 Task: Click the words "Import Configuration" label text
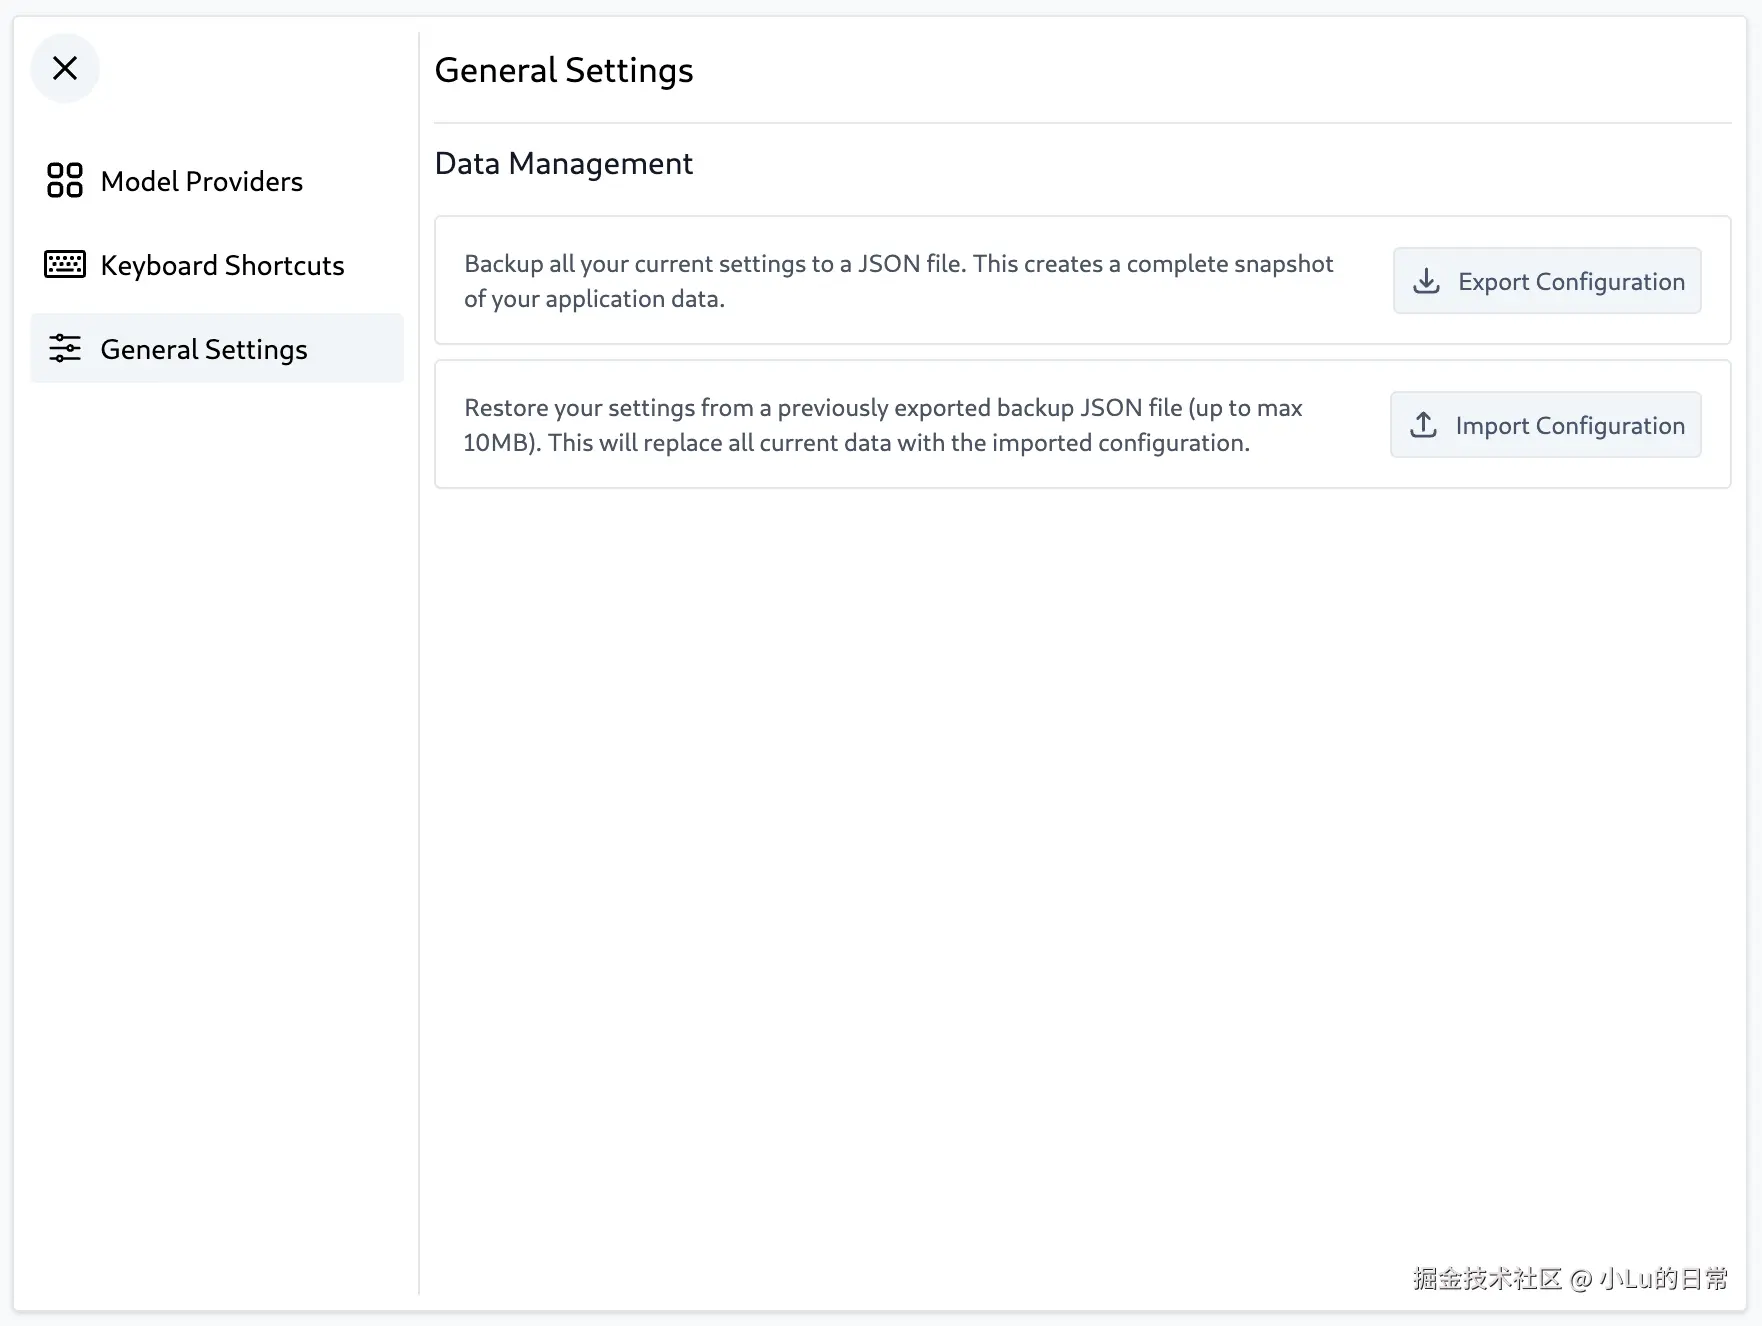1569,426
